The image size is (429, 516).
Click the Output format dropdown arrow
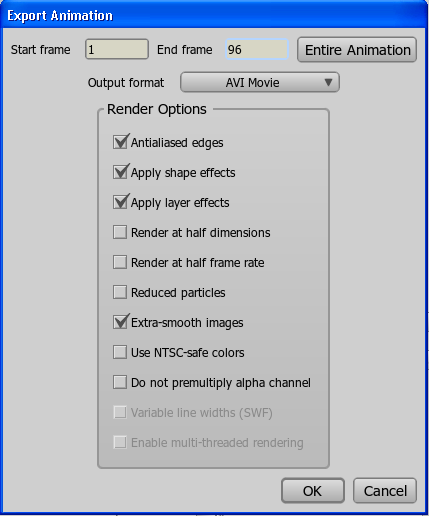(328, 82)
